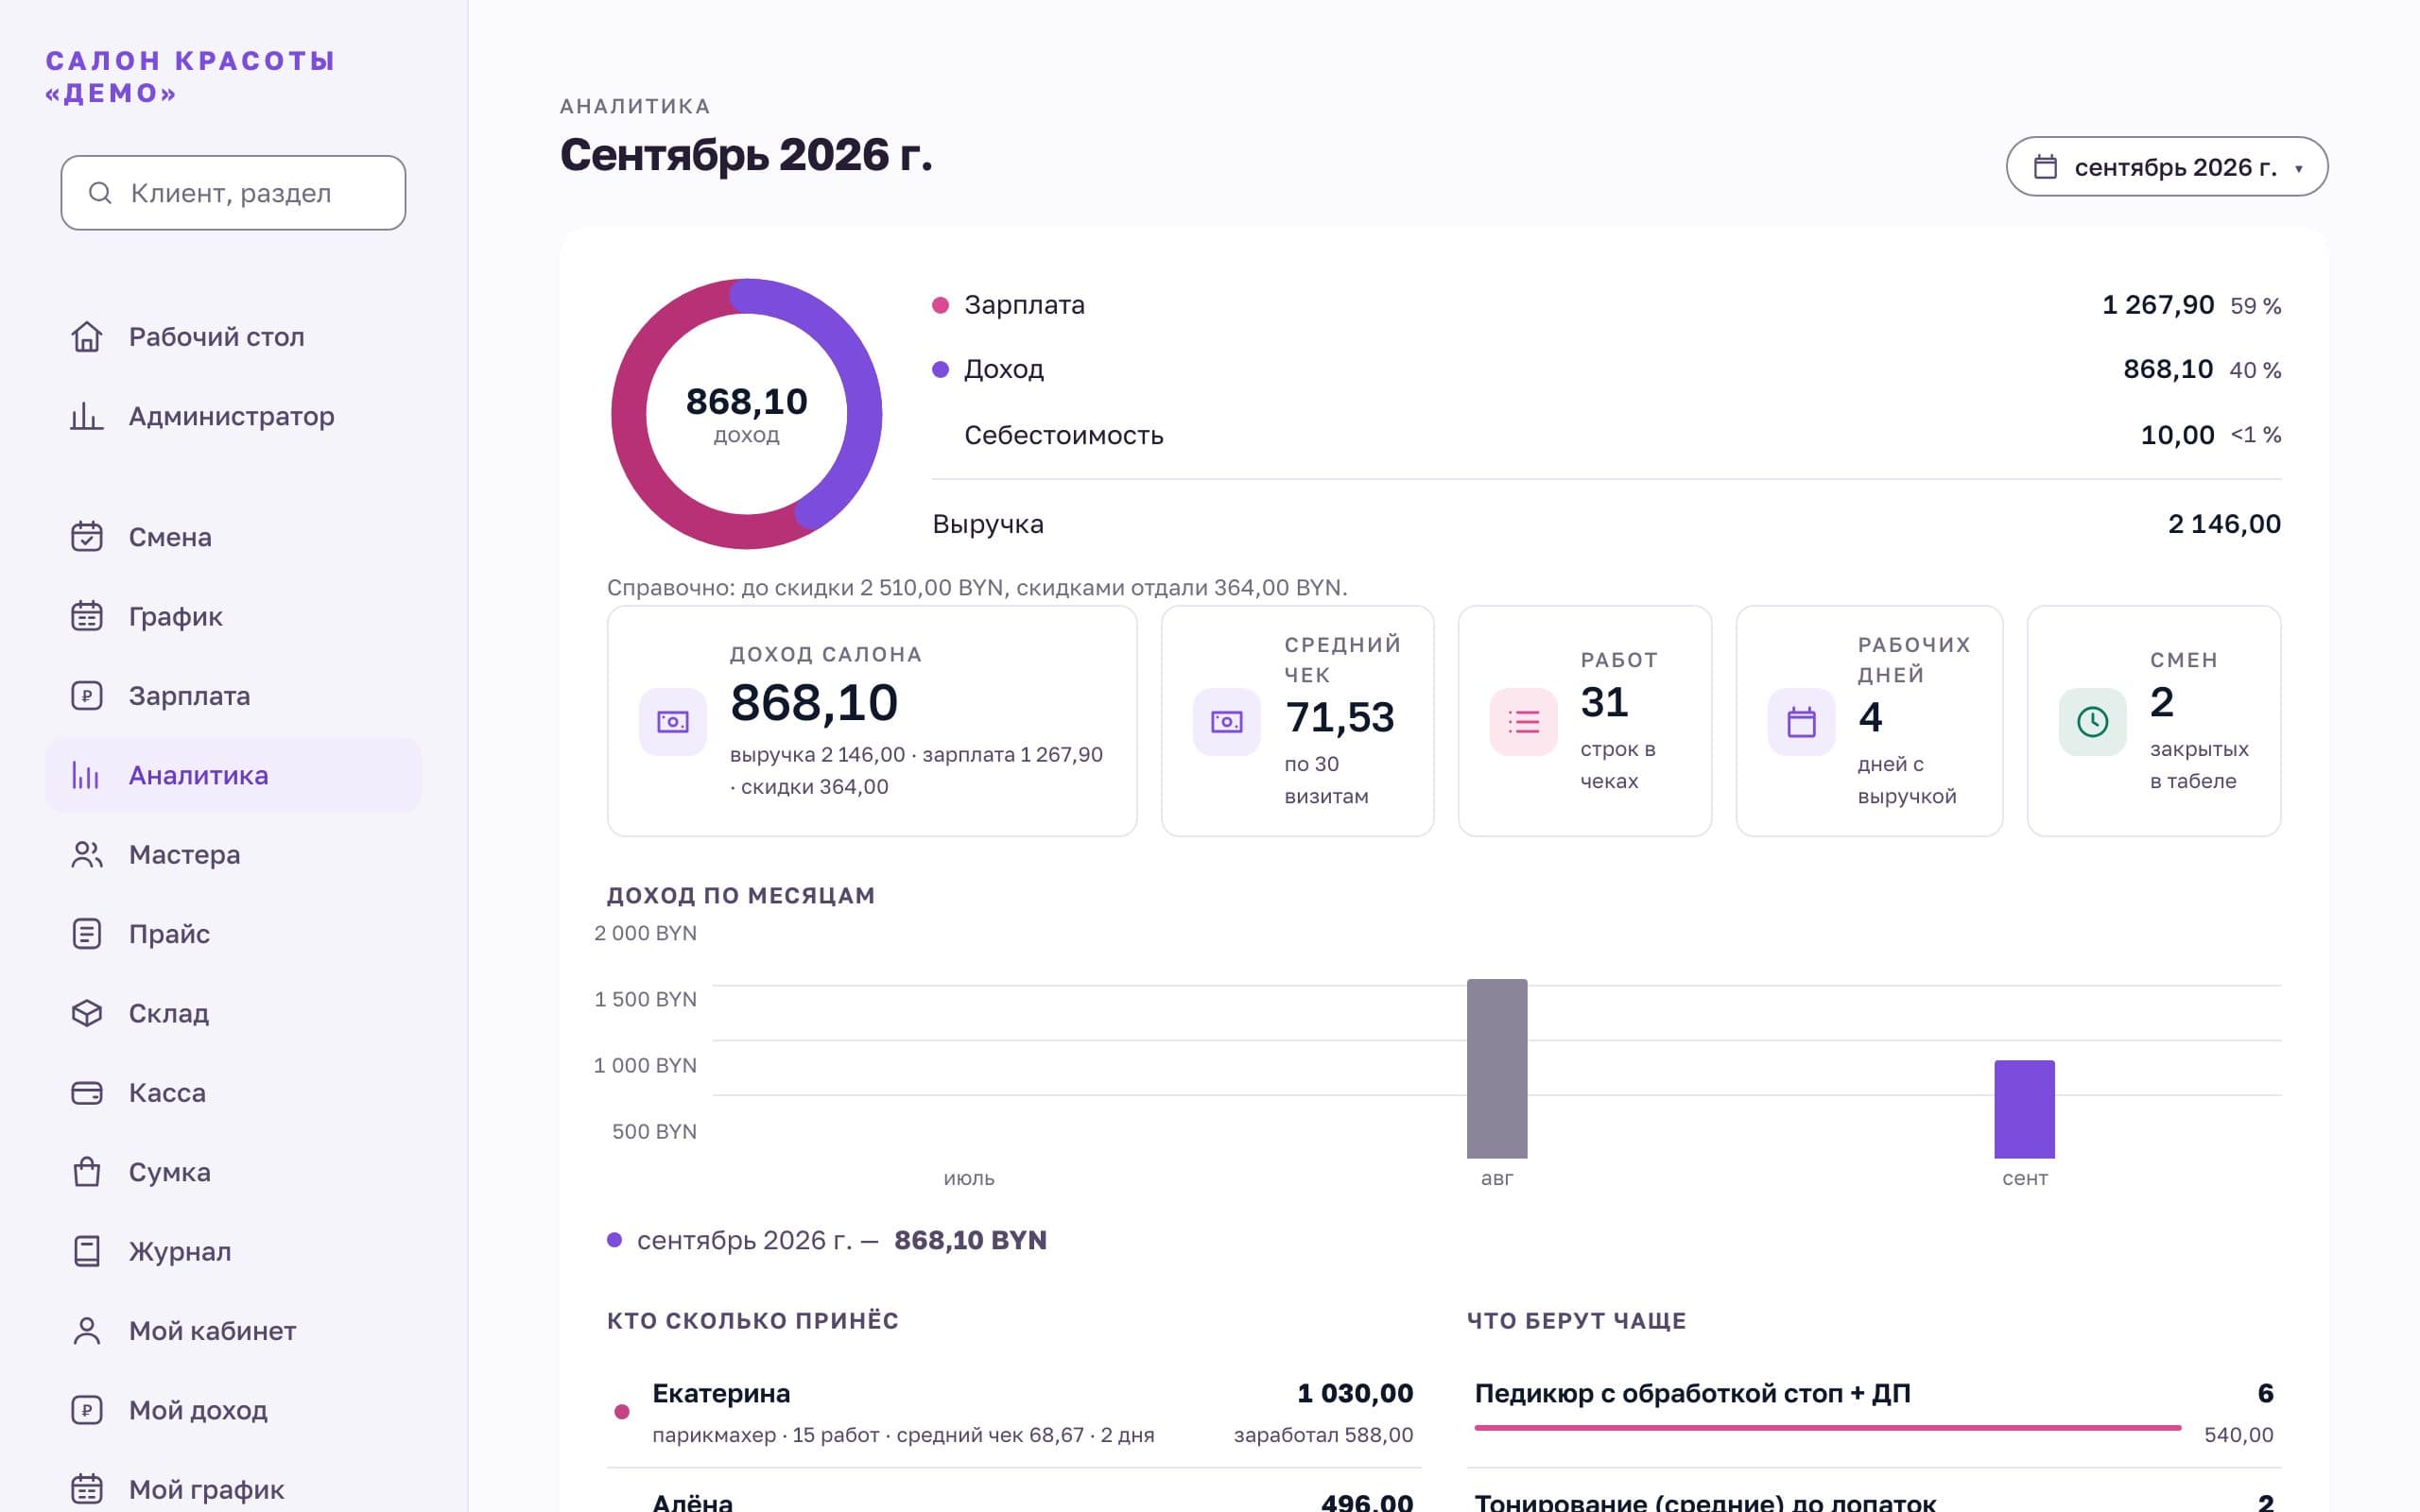This screenshot has width=2420, height=1512.
Task: Click the calendar-check icon beside Смена
Action: coord(87,537)
